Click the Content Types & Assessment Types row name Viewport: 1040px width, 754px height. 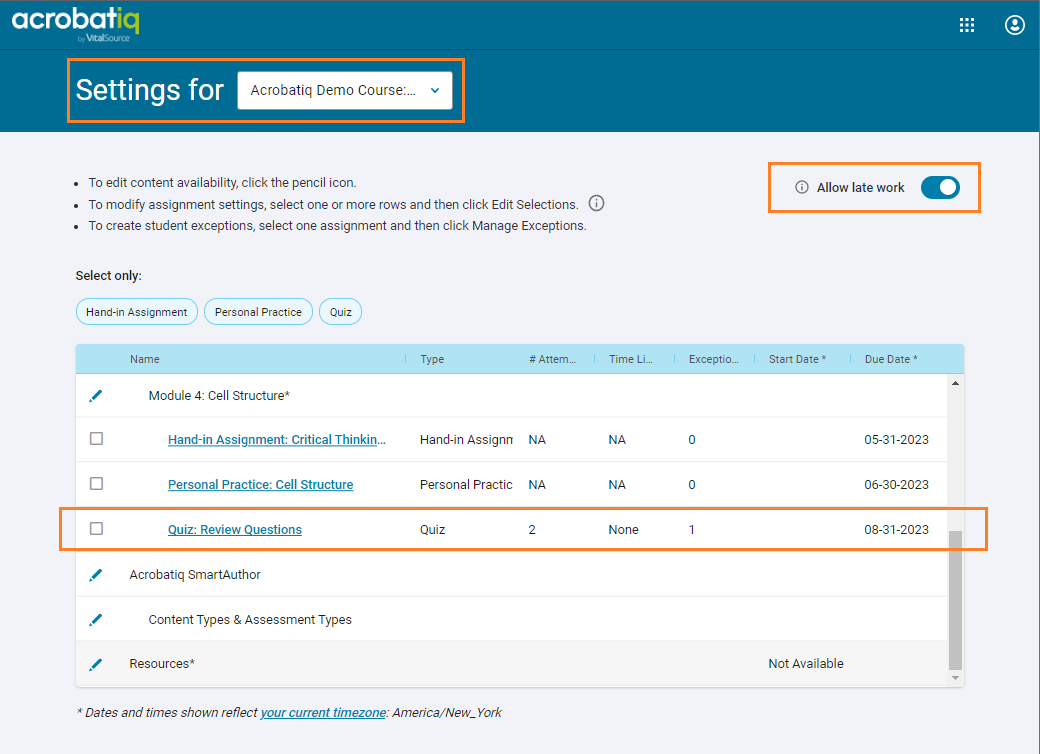pyautogui.click(x=250, y=620)
